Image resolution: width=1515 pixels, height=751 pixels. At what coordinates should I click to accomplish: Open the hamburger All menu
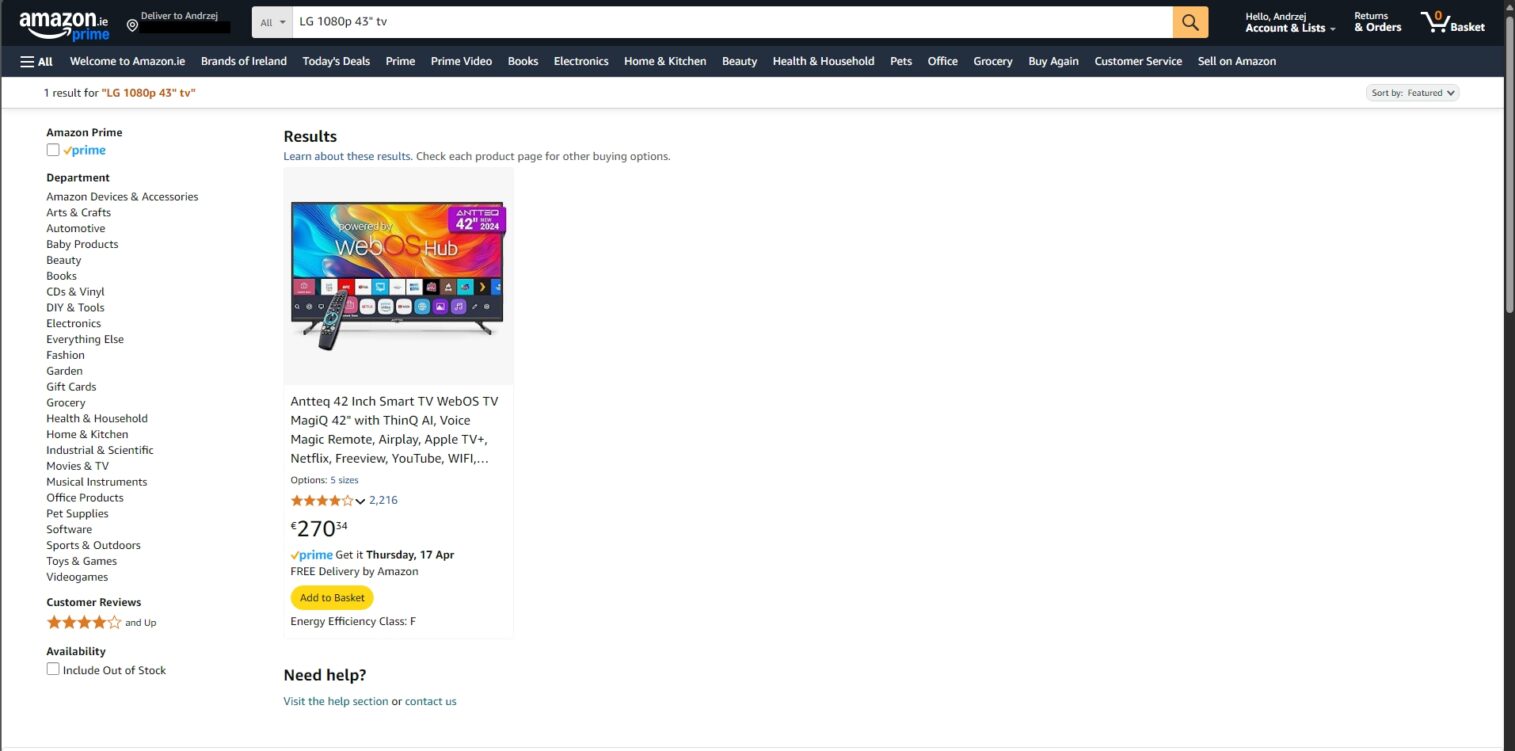coord(37,61)
